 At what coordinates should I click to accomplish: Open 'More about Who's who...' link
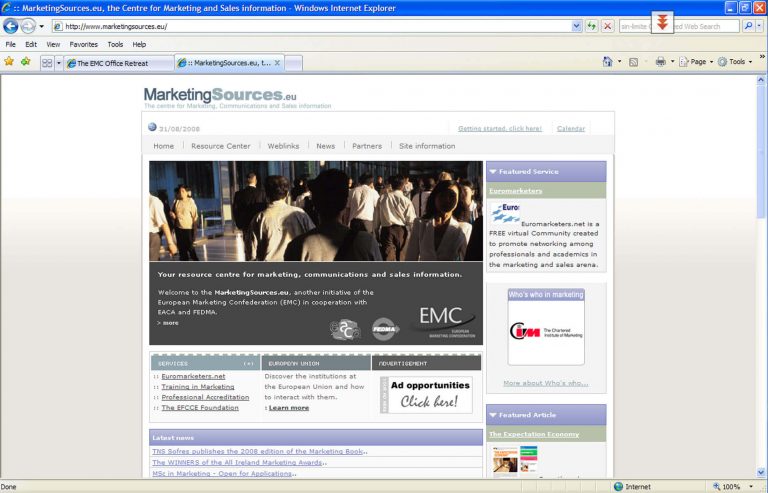click(x=546, y=383)
